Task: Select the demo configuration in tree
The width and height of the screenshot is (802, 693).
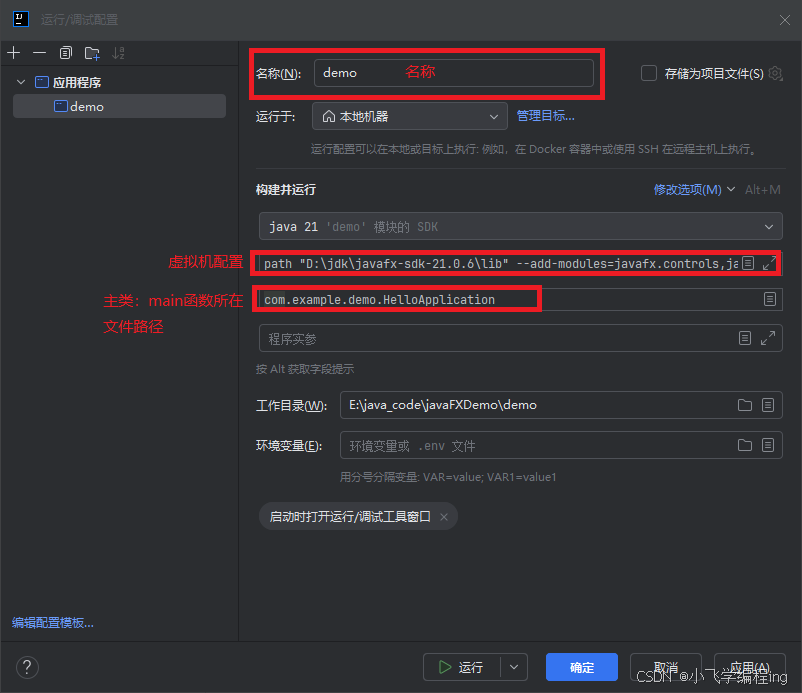Action: [x=119, y=106]
